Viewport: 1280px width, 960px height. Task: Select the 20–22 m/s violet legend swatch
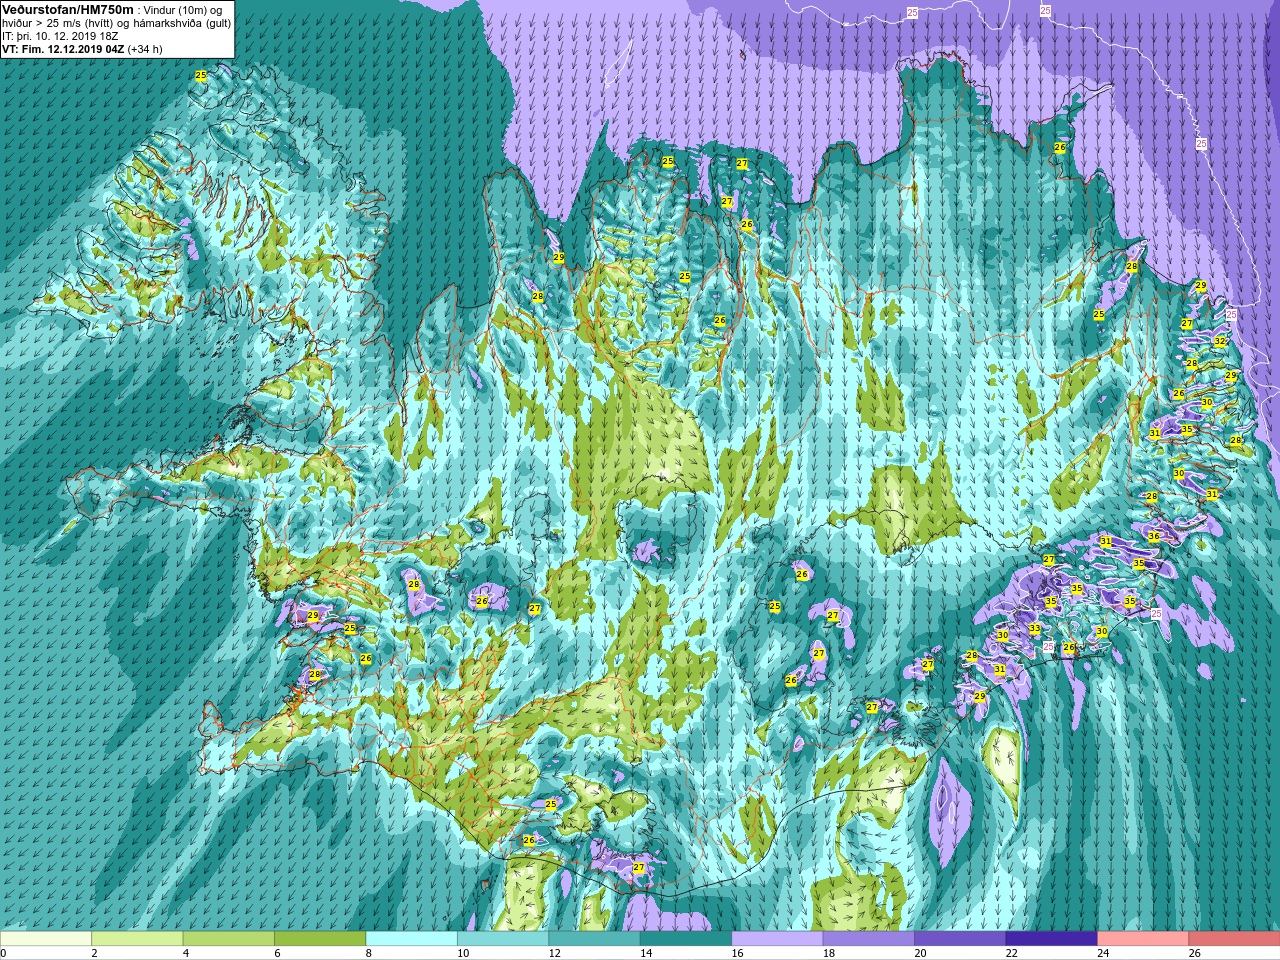click(960, 939)
